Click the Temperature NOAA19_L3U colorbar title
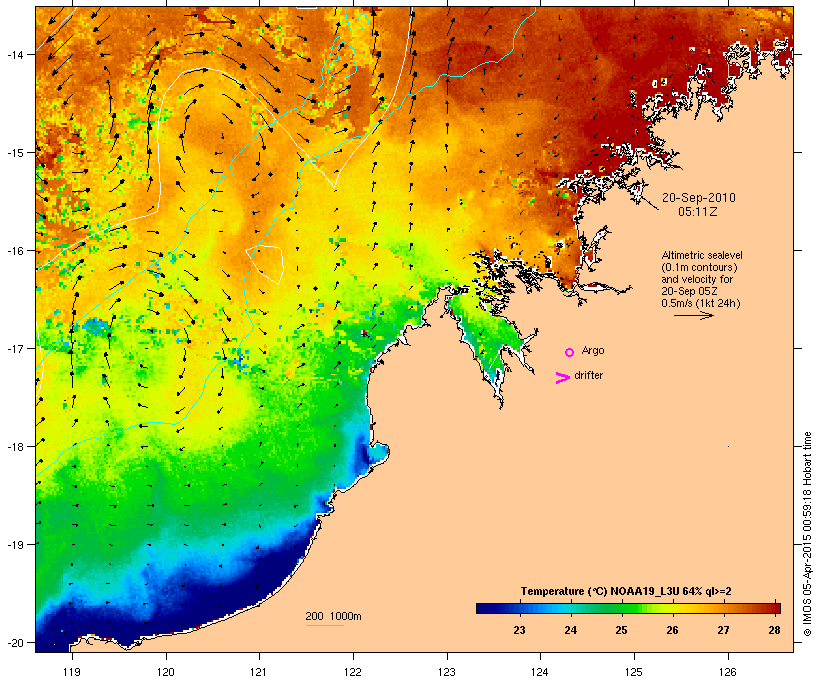This screenshot has height=680, width=820. pyautogui.click(x=626, y=591)
